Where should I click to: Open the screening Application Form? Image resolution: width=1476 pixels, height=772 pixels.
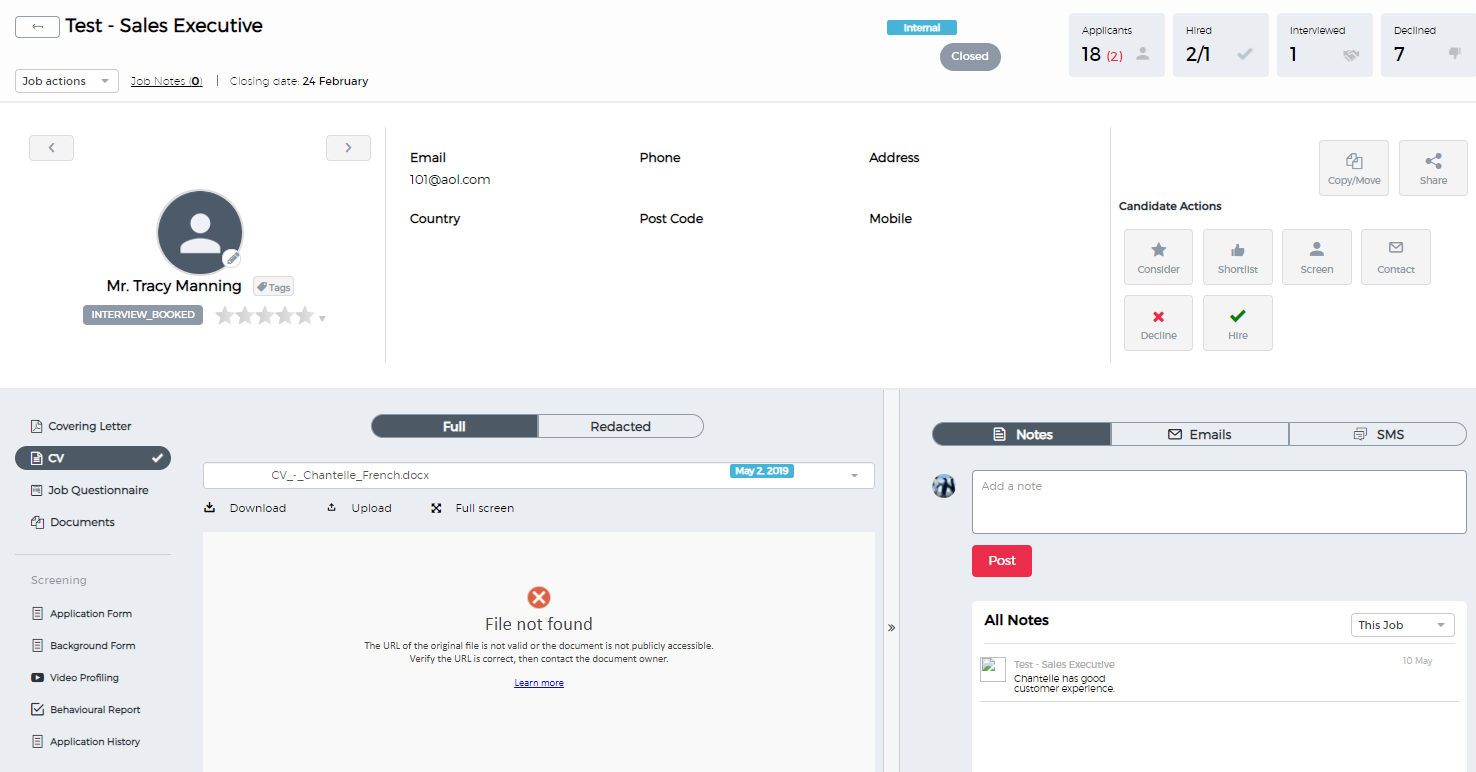click(x=82, y=614)
